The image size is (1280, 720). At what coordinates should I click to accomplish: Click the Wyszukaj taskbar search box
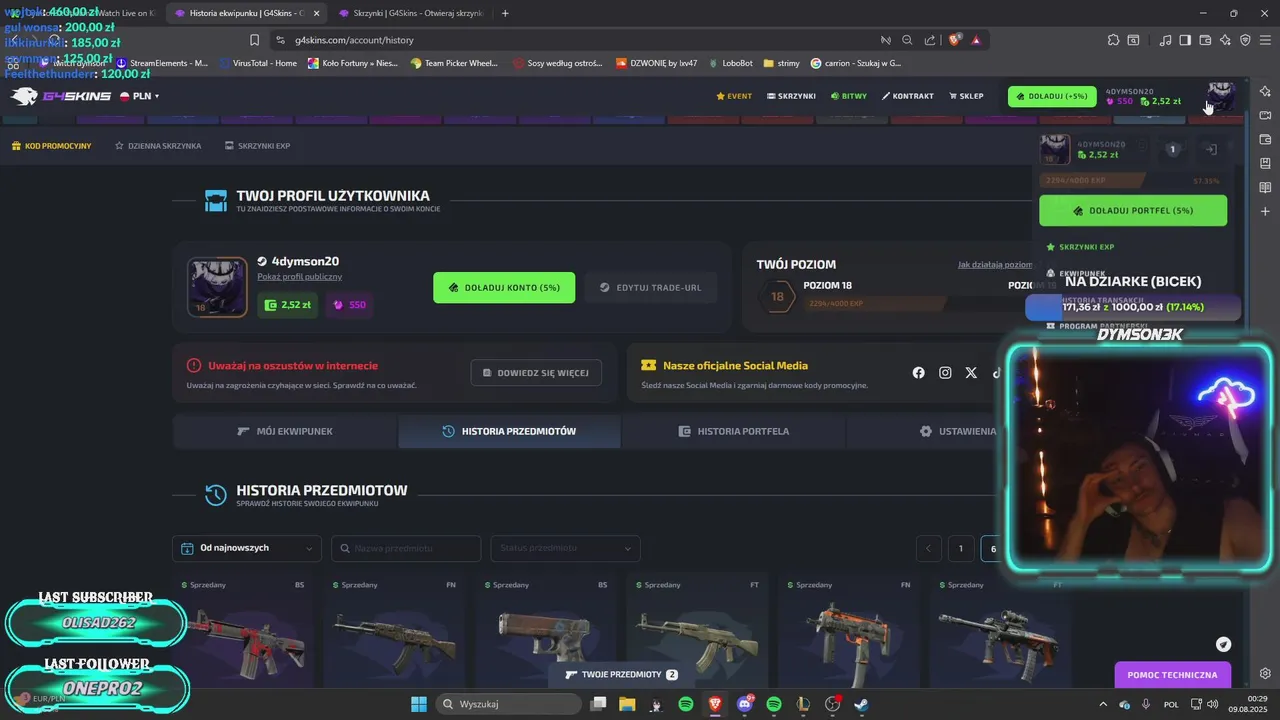(509, 704)
